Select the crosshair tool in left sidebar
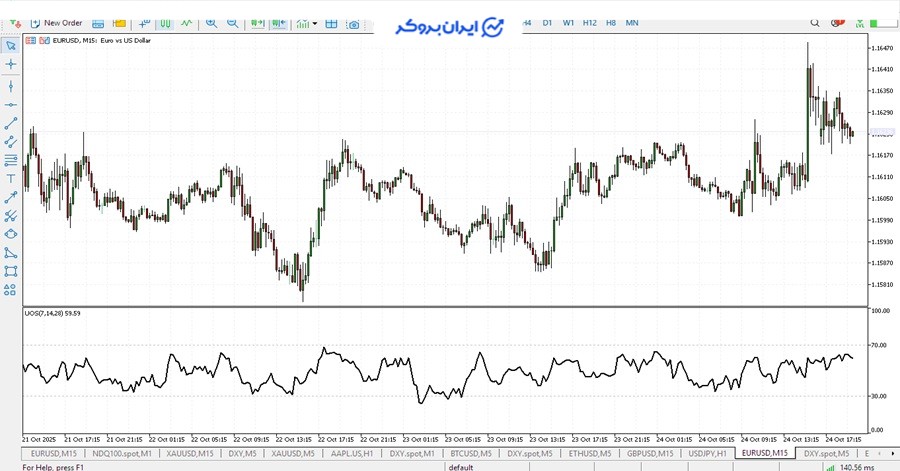The height and width of the screenshot is (471, 900). pyautogui.click(x=11, y=64)
